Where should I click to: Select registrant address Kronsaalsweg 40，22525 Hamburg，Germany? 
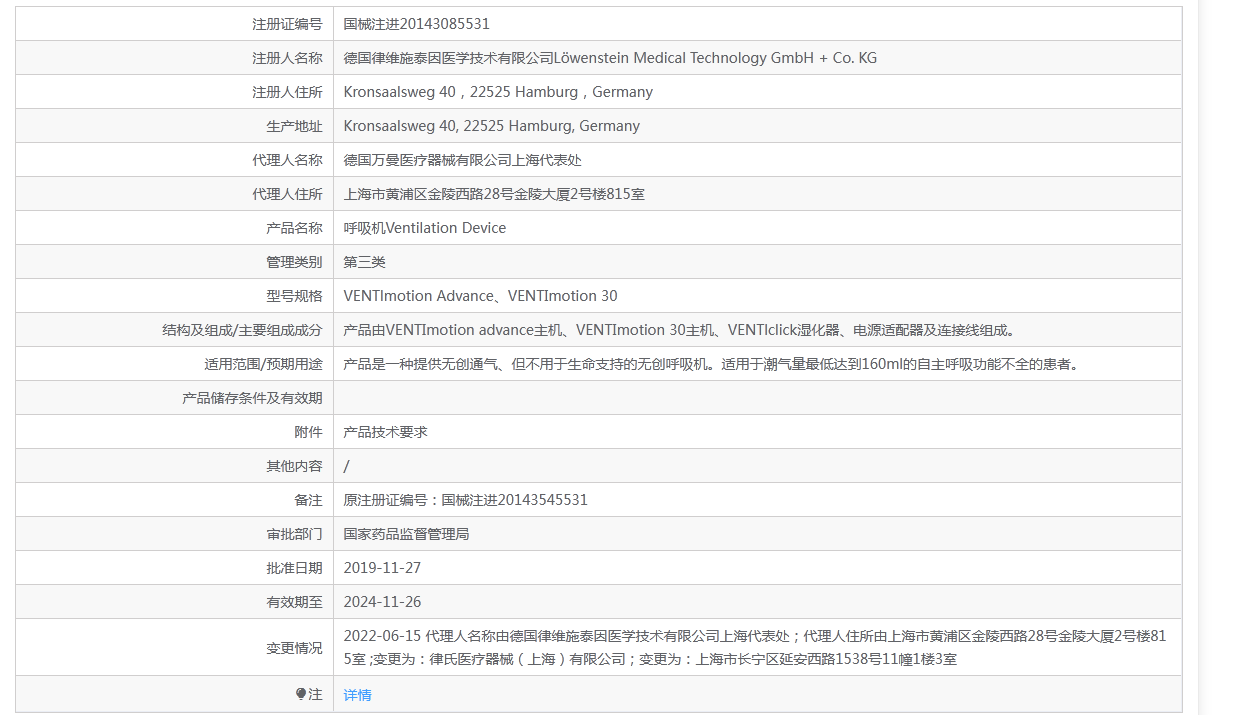(x=498, y=92)
